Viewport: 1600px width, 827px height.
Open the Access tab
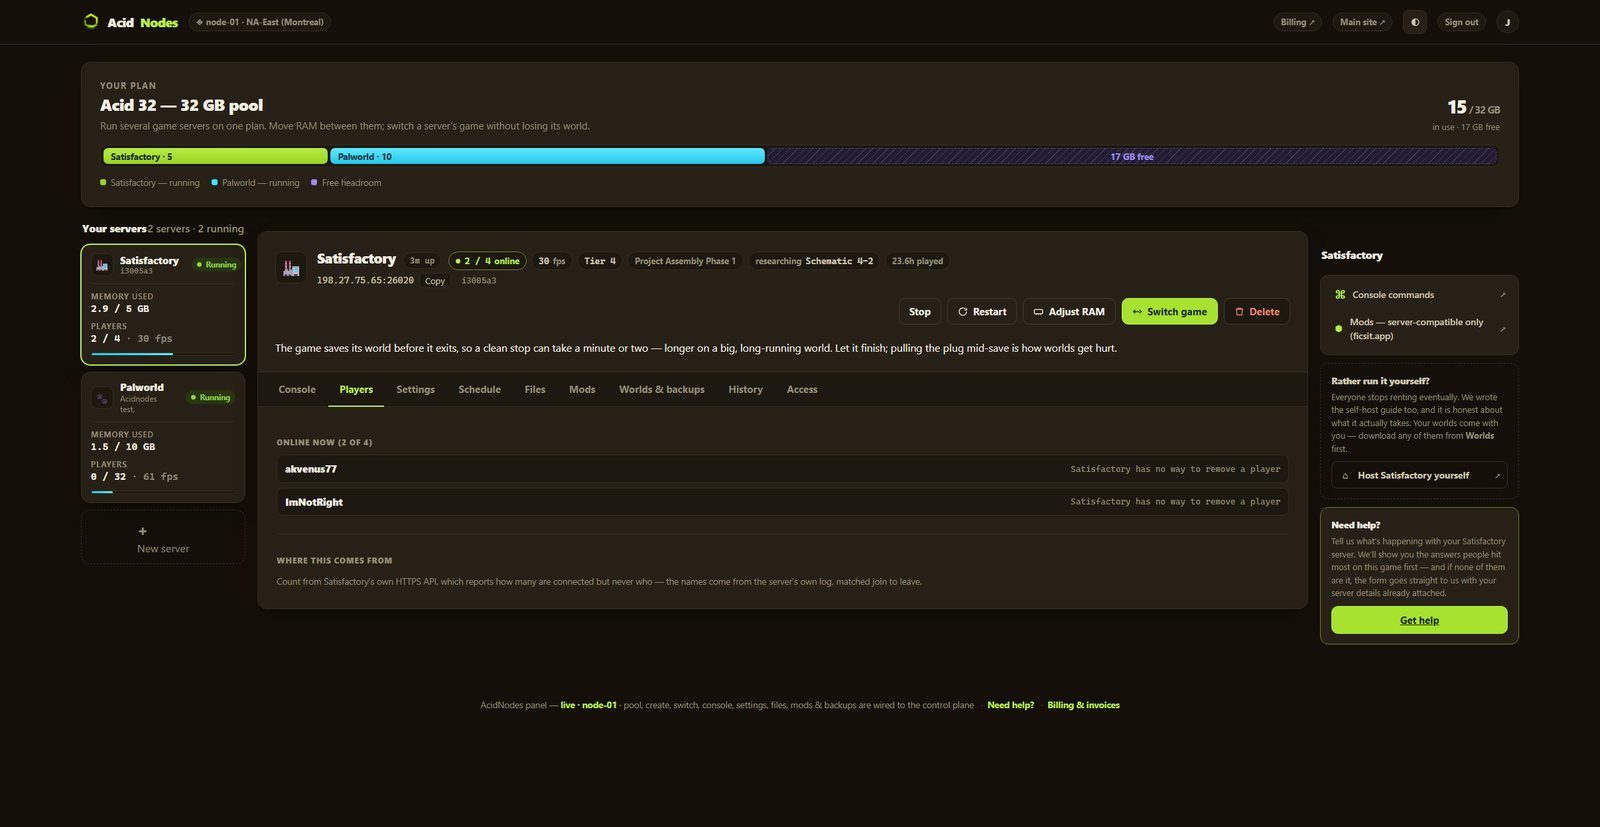[x=802, y=390]
